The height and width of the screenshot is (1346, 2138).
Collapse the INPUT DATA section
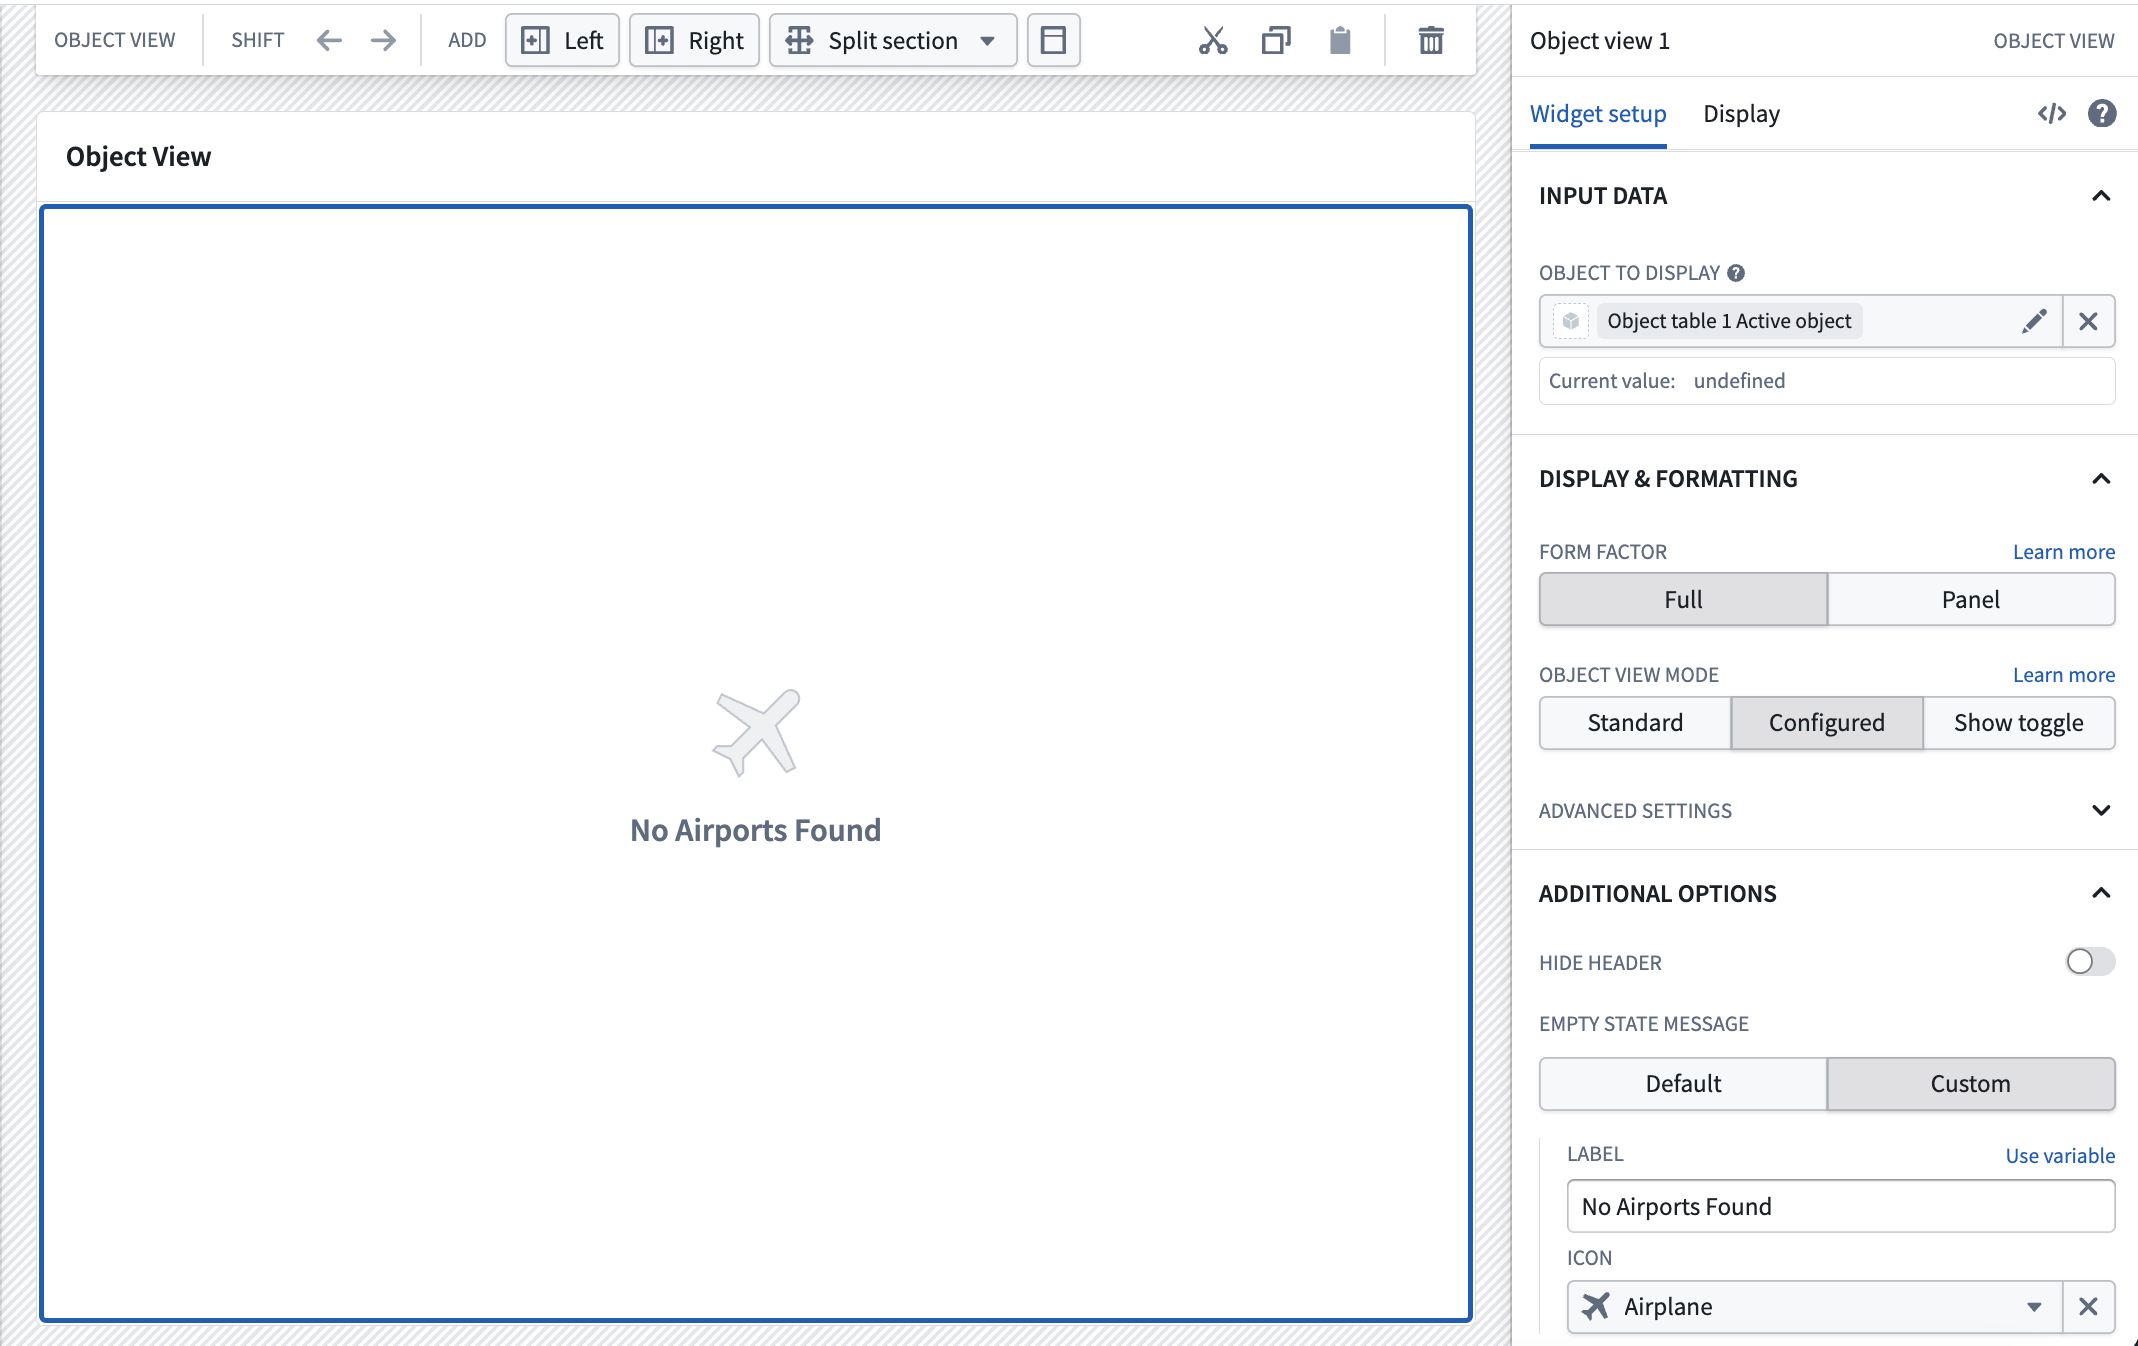[2101, 196]
